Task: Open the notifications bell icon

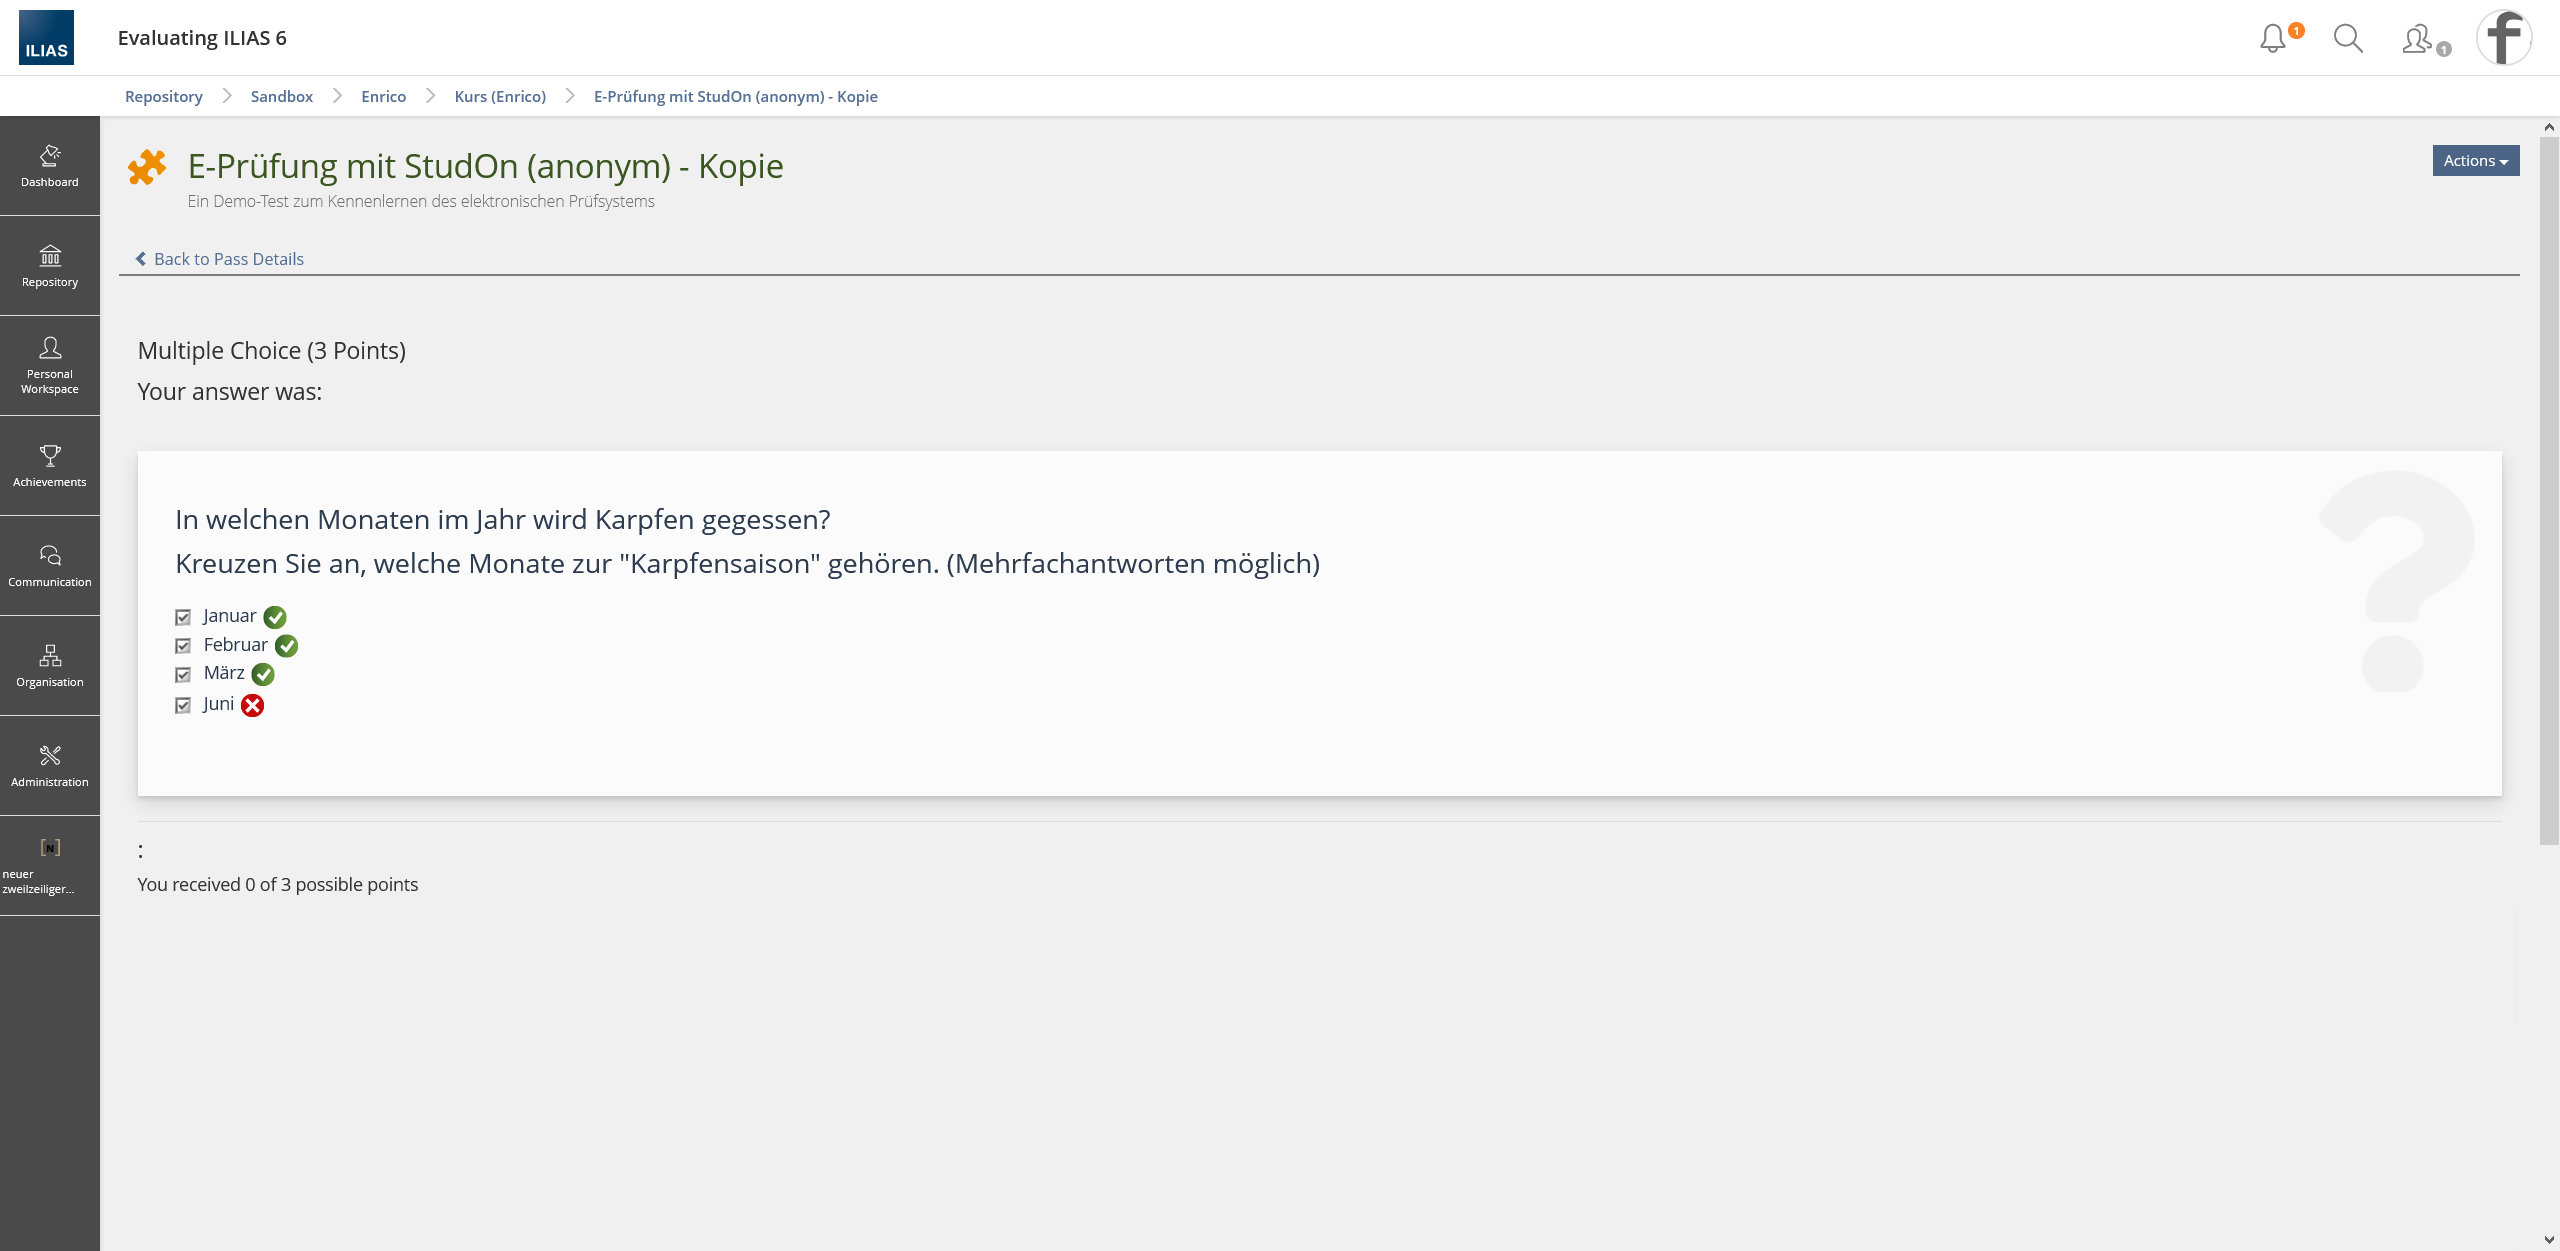Action: 2273,39
